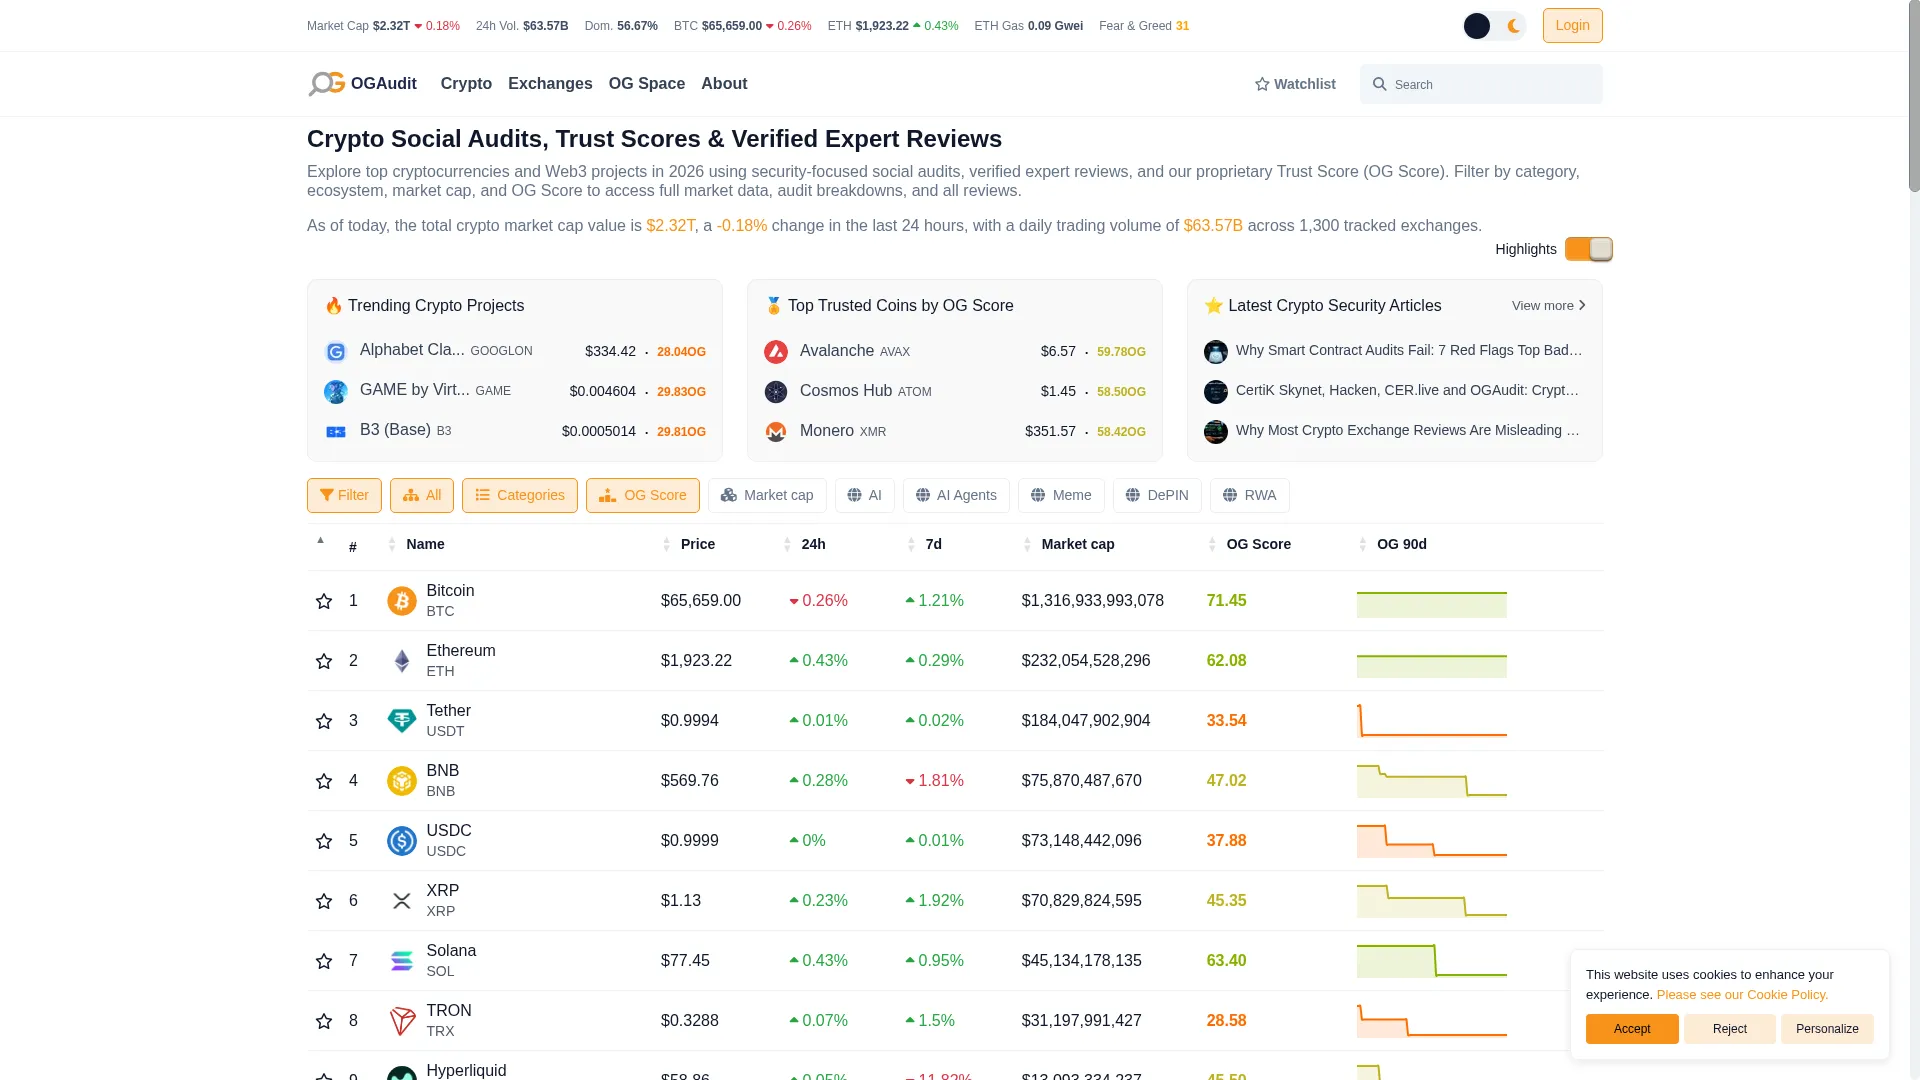The height and width of the screenshot is (1080, 1920).
Task: Open BNB OG 90d sparkline chart
Action: click(x=1432, y=781)
